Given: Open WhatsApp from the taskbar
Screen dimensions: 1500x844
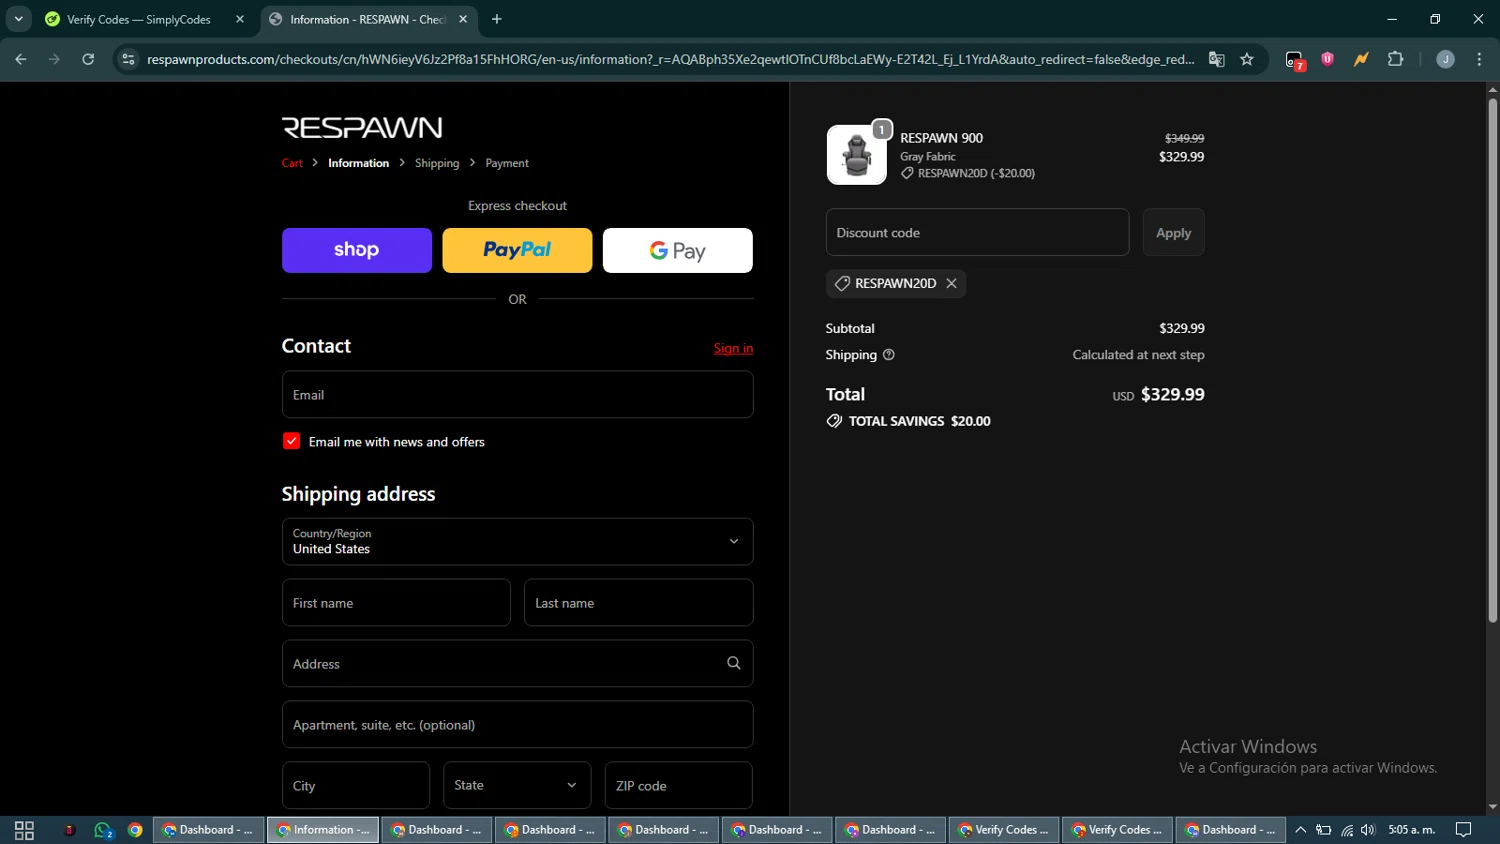Looking at the screenshot, I should pyautogui.click(x=103, y=830).
